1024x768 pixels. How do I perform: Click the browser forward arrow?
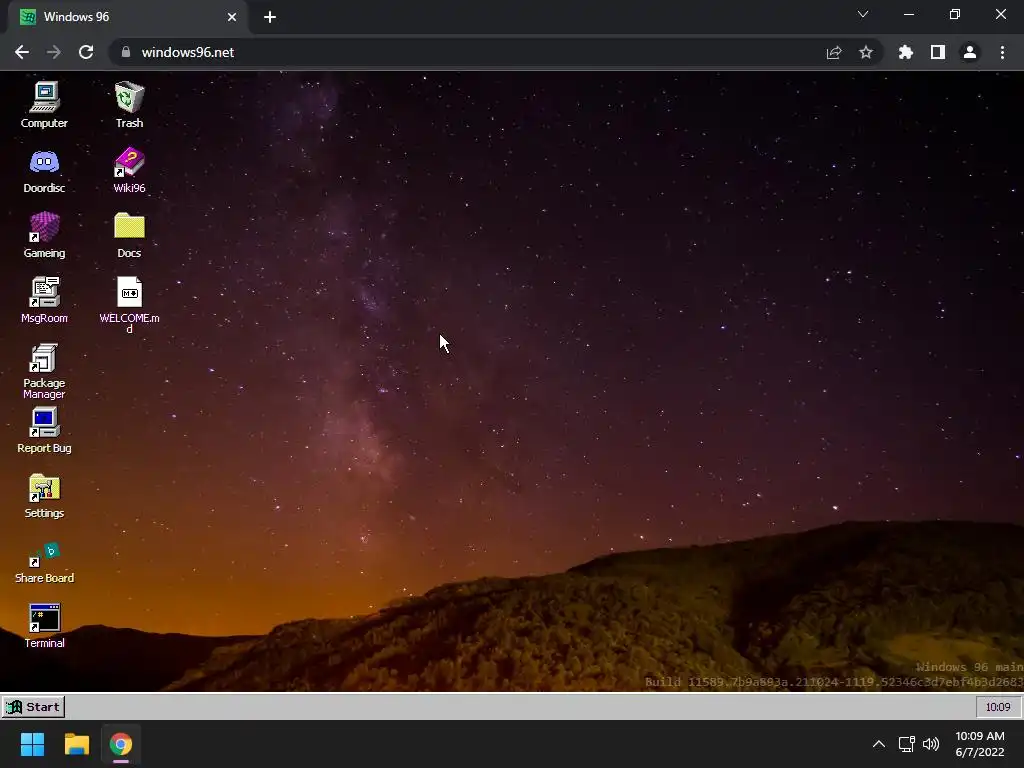(54, 52)
